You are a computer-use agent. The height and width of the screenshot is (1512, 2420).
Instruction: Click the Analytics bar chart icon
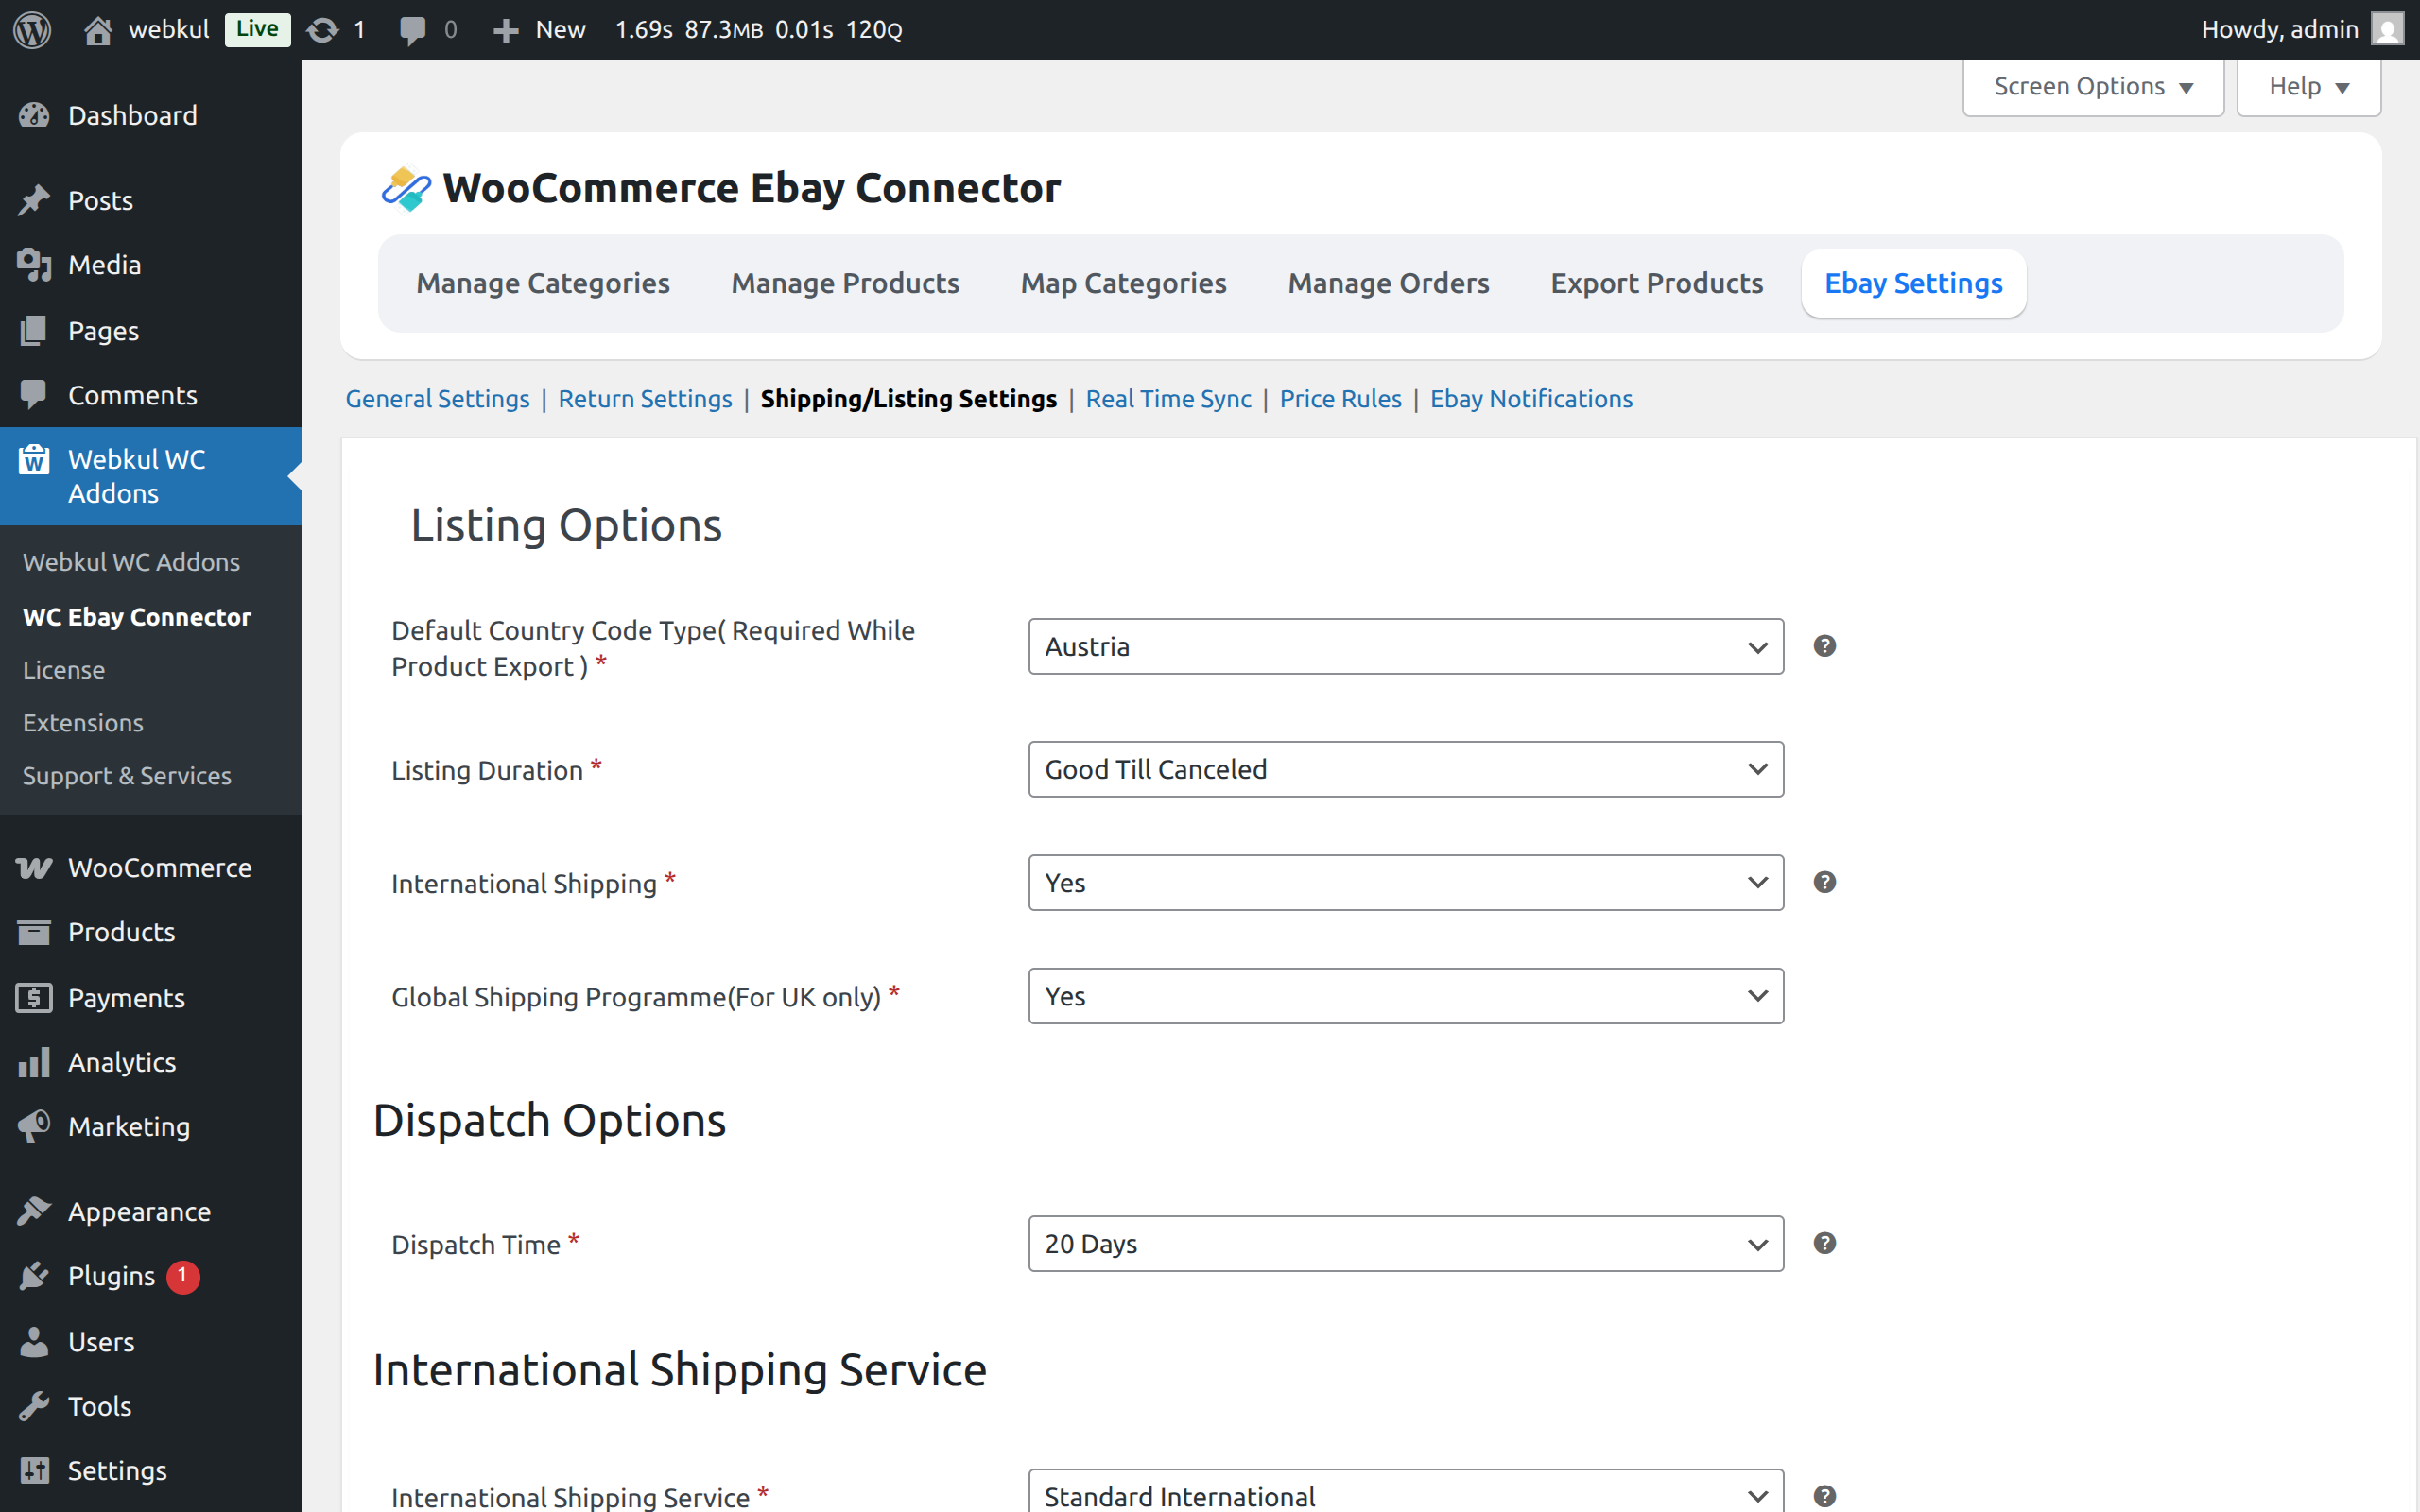[x=34, y=1062]
